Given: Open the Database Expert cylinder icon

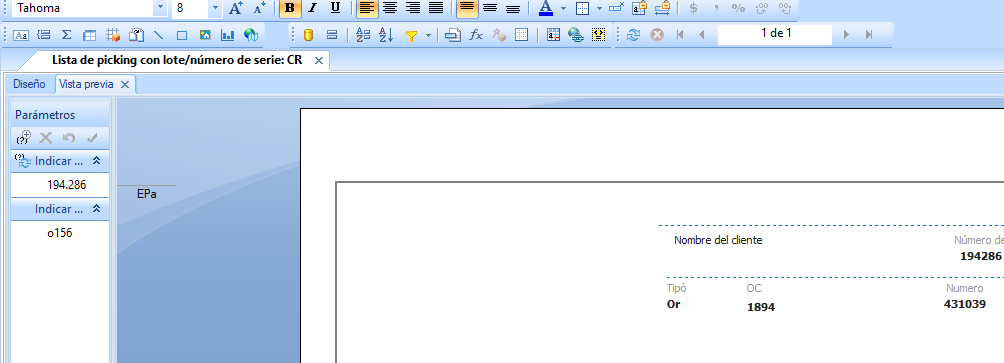Looking at the screenshot, I should [x=308, y=35].
